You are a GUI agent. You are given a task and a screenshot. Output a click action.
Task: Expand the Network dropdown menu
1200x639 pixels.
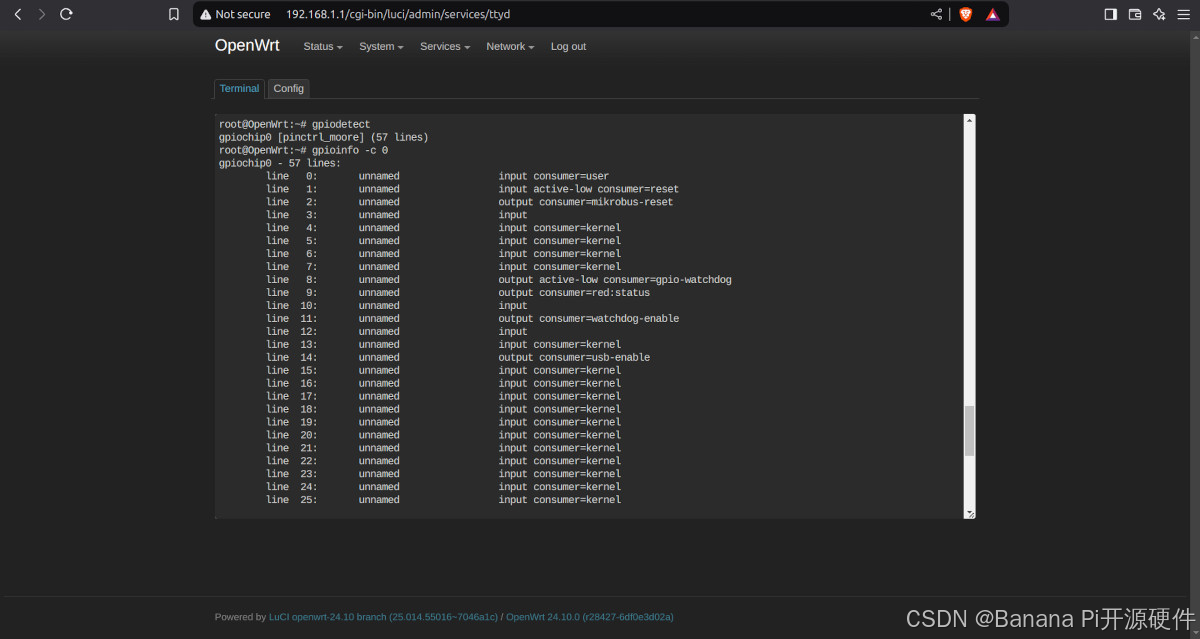[x=510, y=47]
